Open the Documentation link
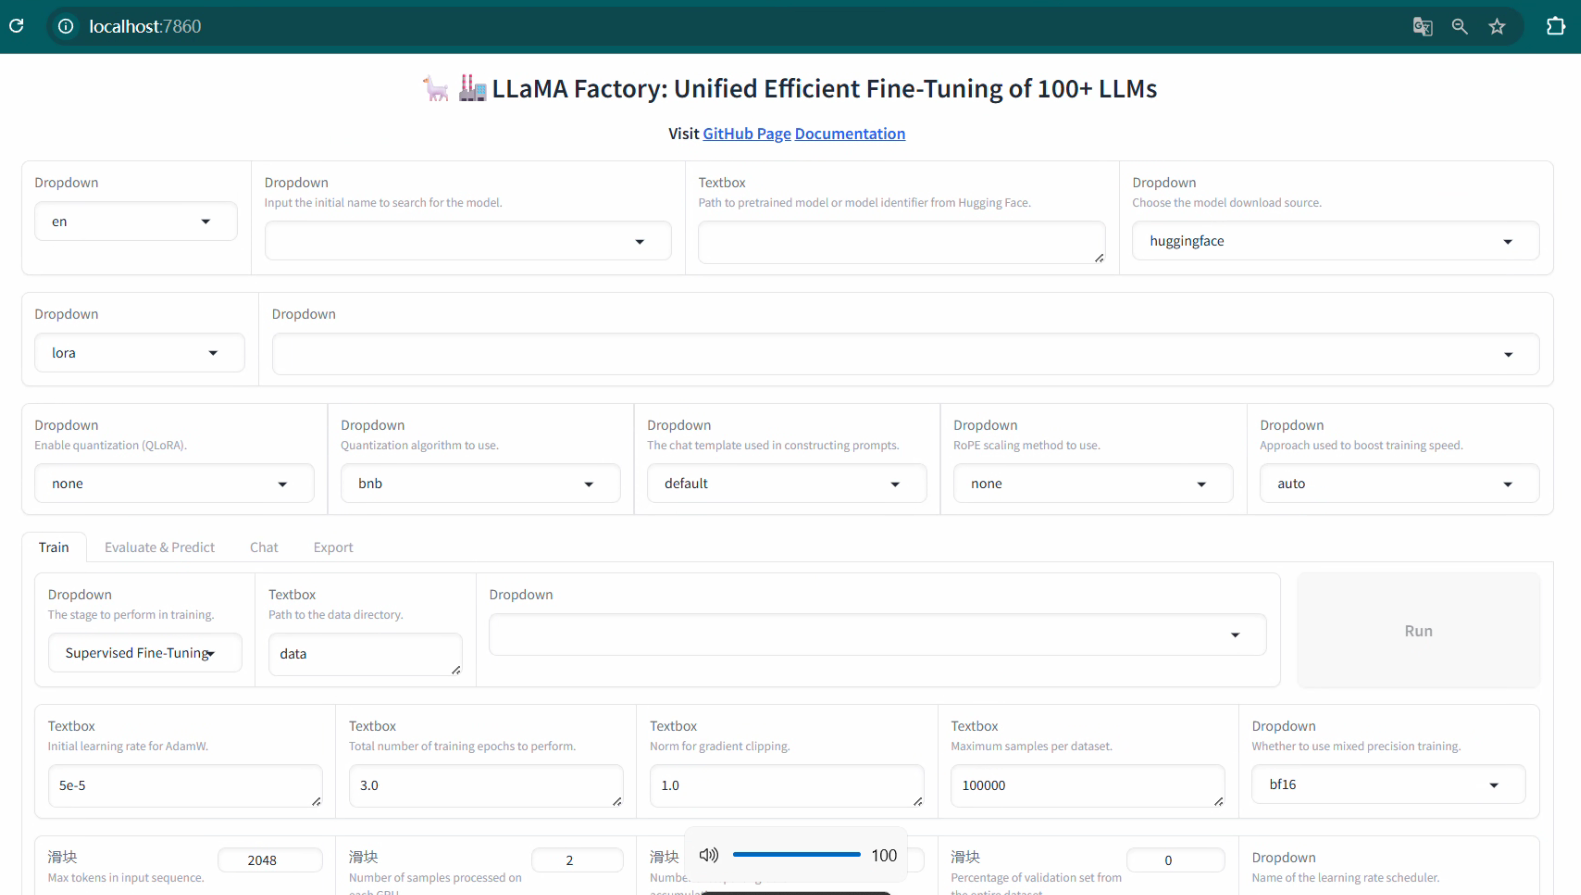 (x=850, y=134)
